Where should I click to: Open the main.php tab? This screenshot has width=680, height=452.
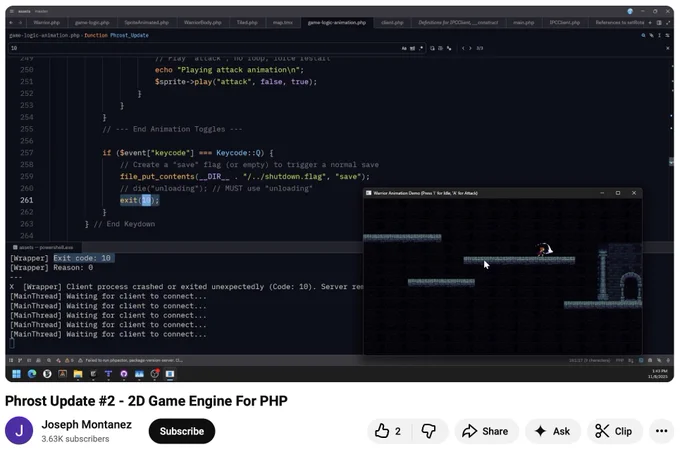[x=523, y=23]
